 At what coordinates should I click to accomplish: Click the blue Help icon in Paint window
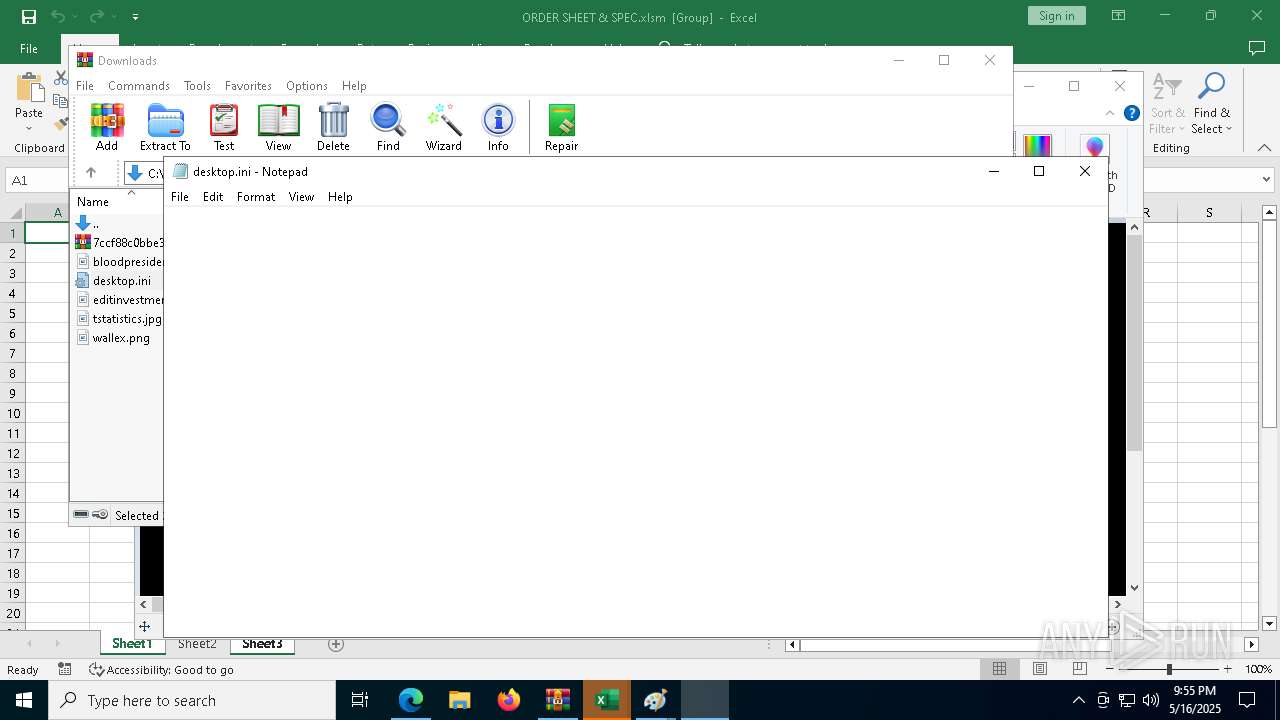pyautogui.click(x=1131, y=113)
